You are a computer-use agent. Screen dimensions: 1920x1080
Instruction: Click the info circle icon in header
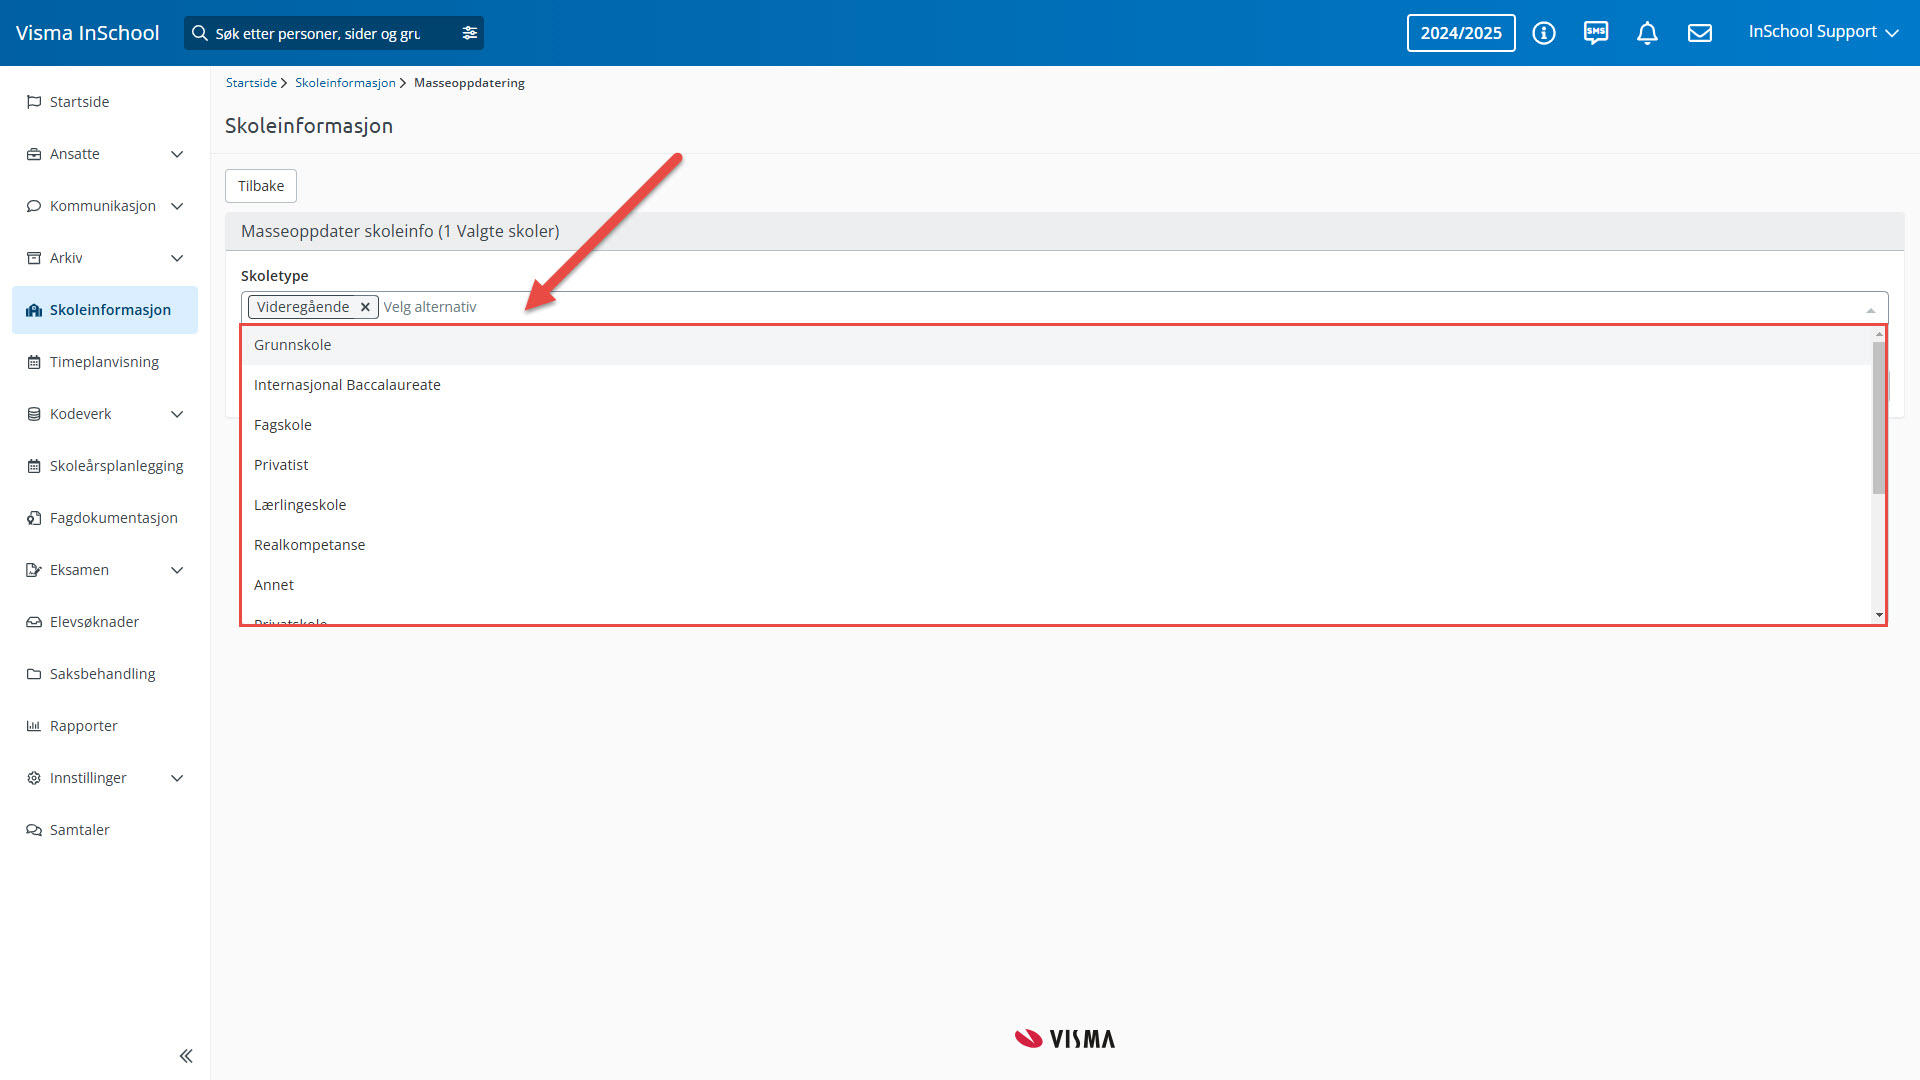coord(1544,33)
